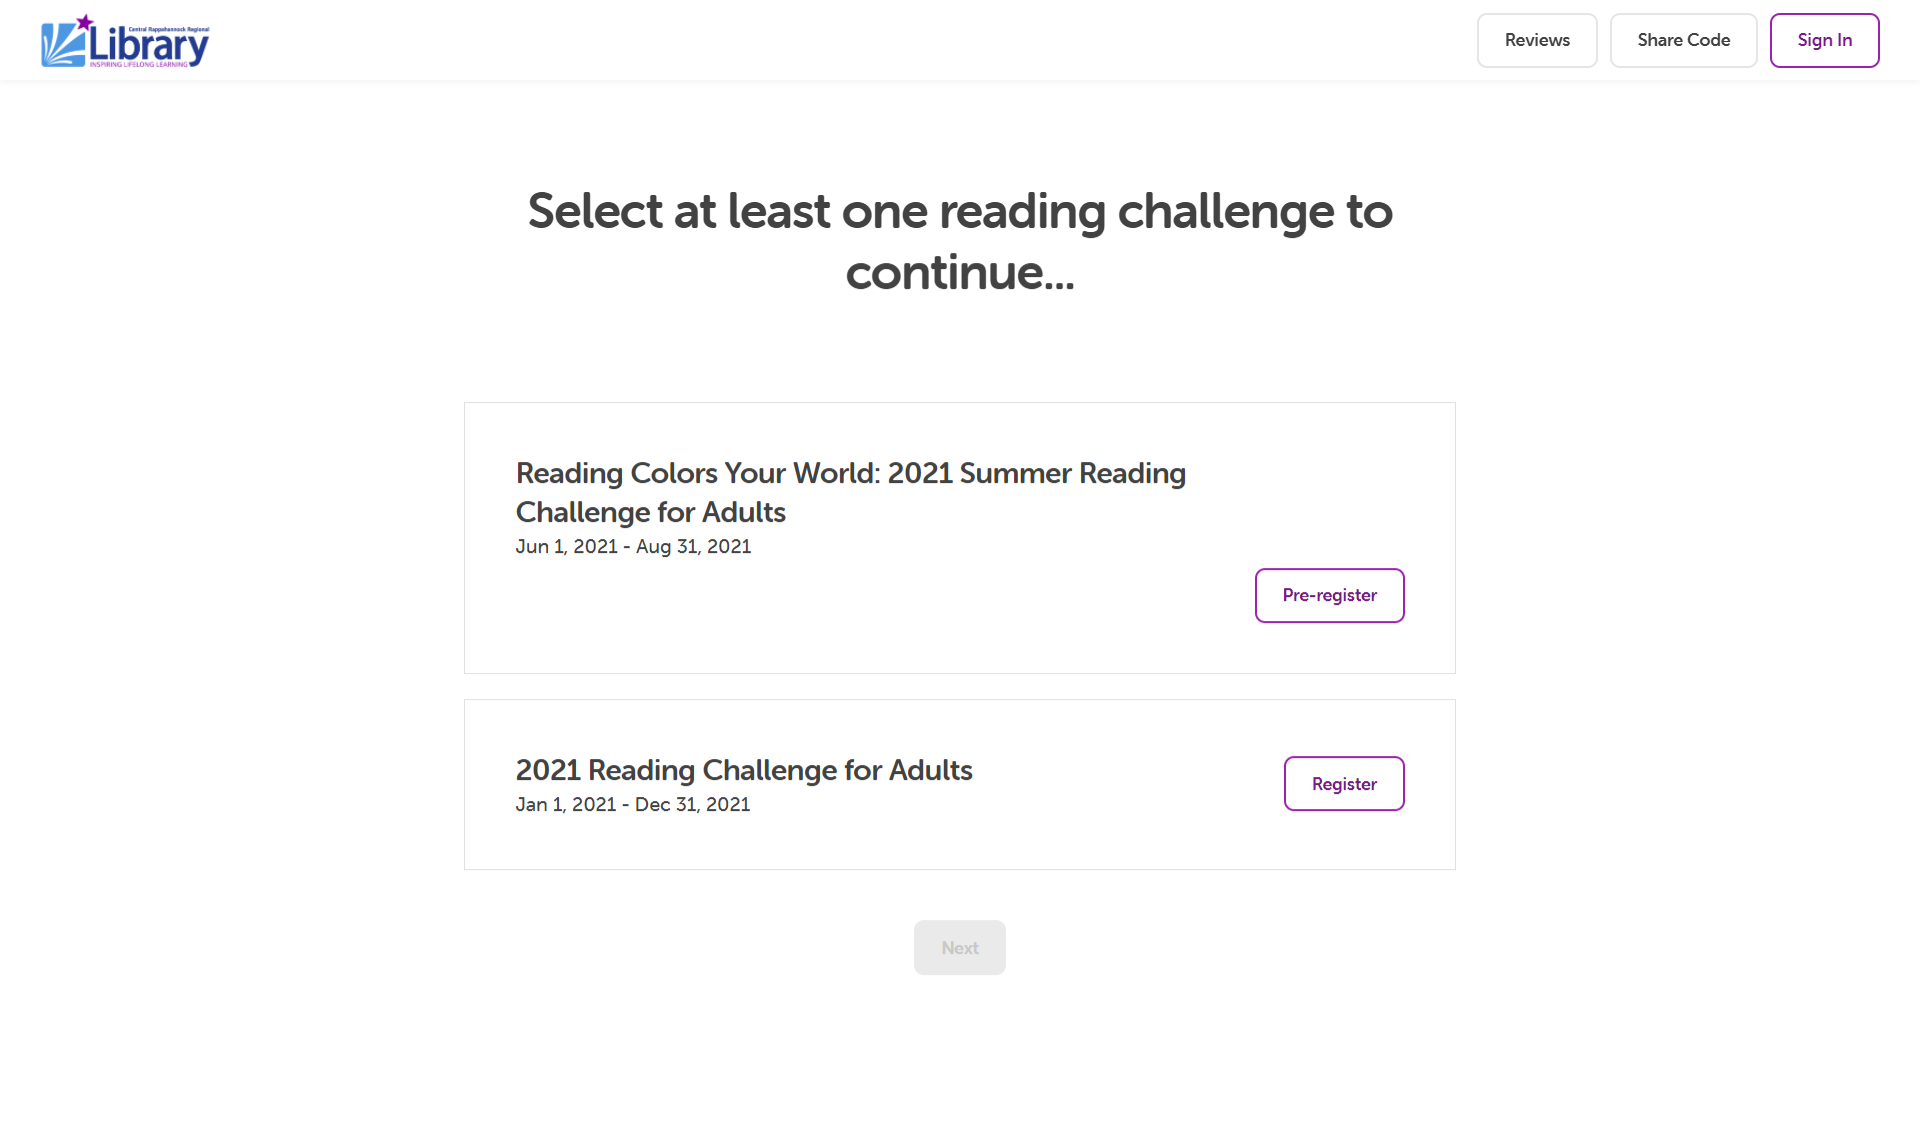
Task: Click the Library logo book graphic
Action: (62, 45)
